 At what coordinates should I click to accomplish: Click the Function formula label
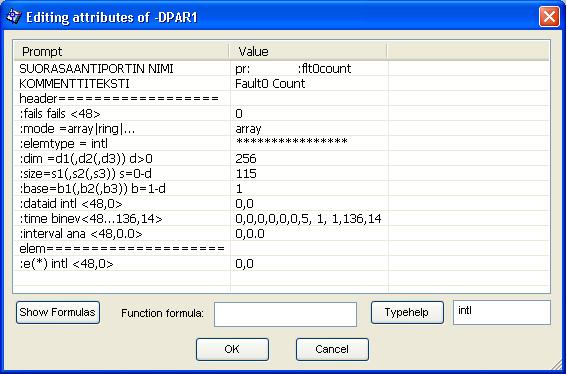162,313
